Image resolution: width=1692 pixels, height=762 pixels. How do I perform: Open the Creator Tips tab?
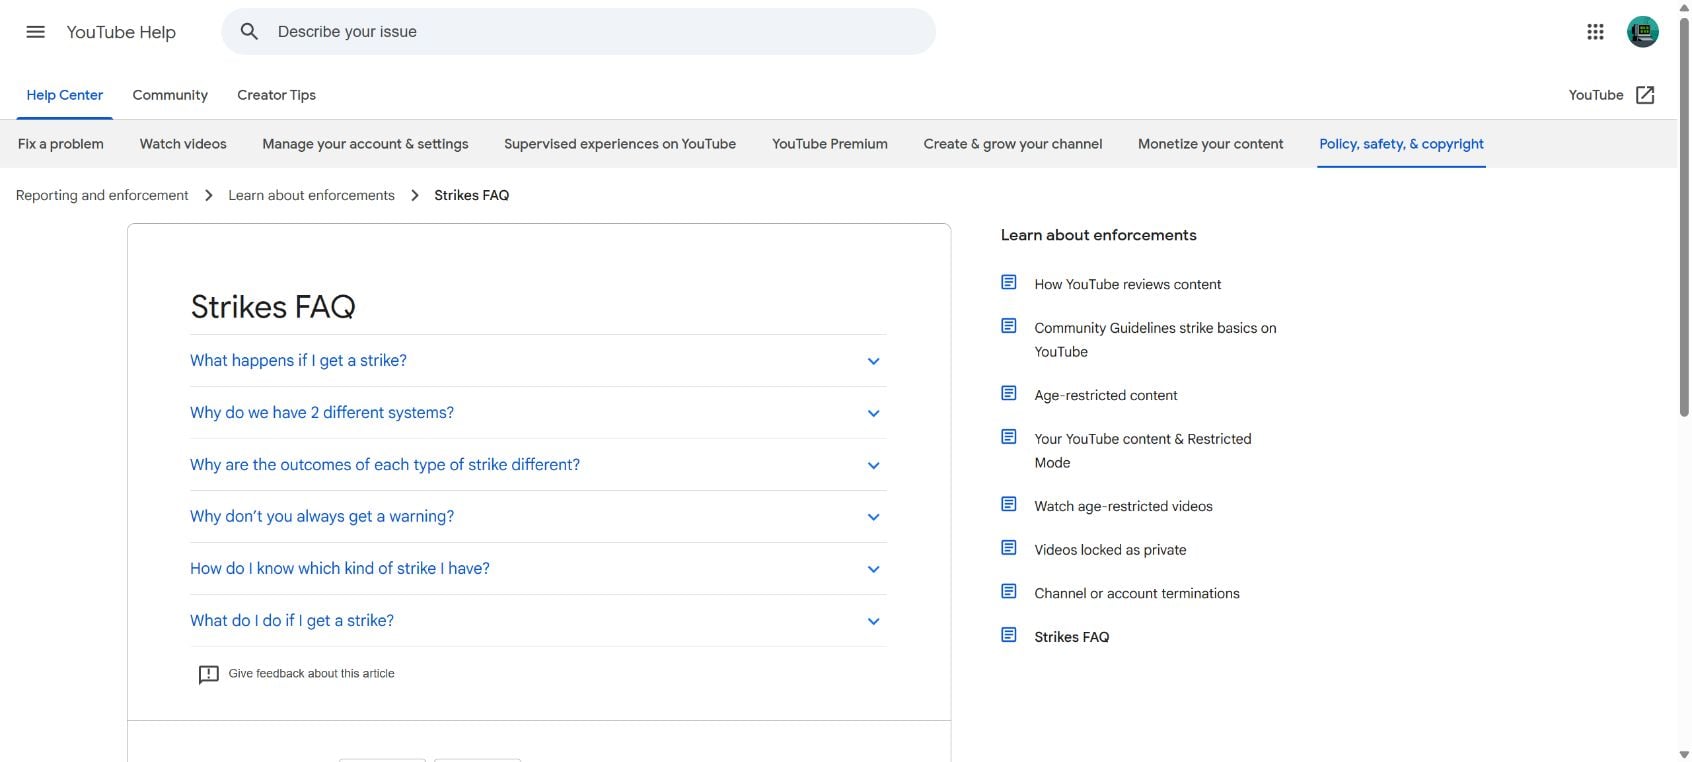(x=276, y=95)
